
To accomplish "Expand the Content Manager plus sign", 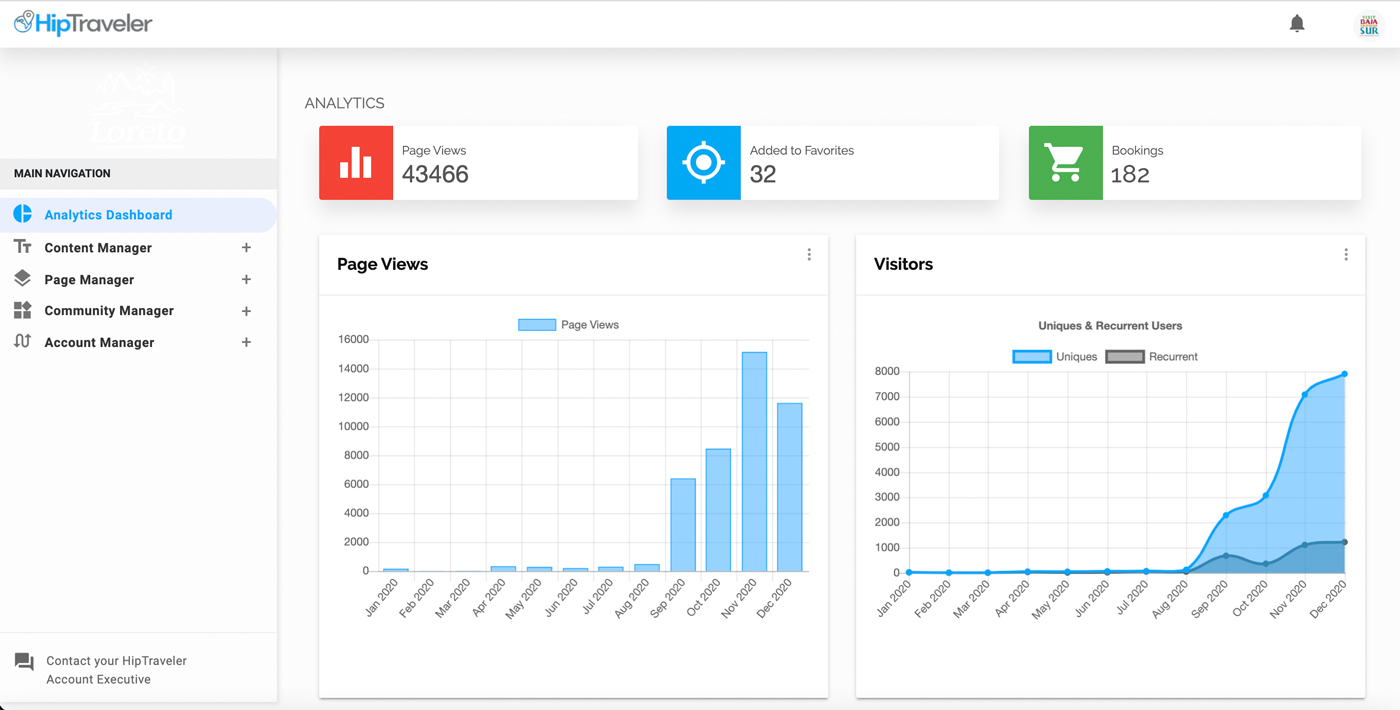I will tap(246, 248).
